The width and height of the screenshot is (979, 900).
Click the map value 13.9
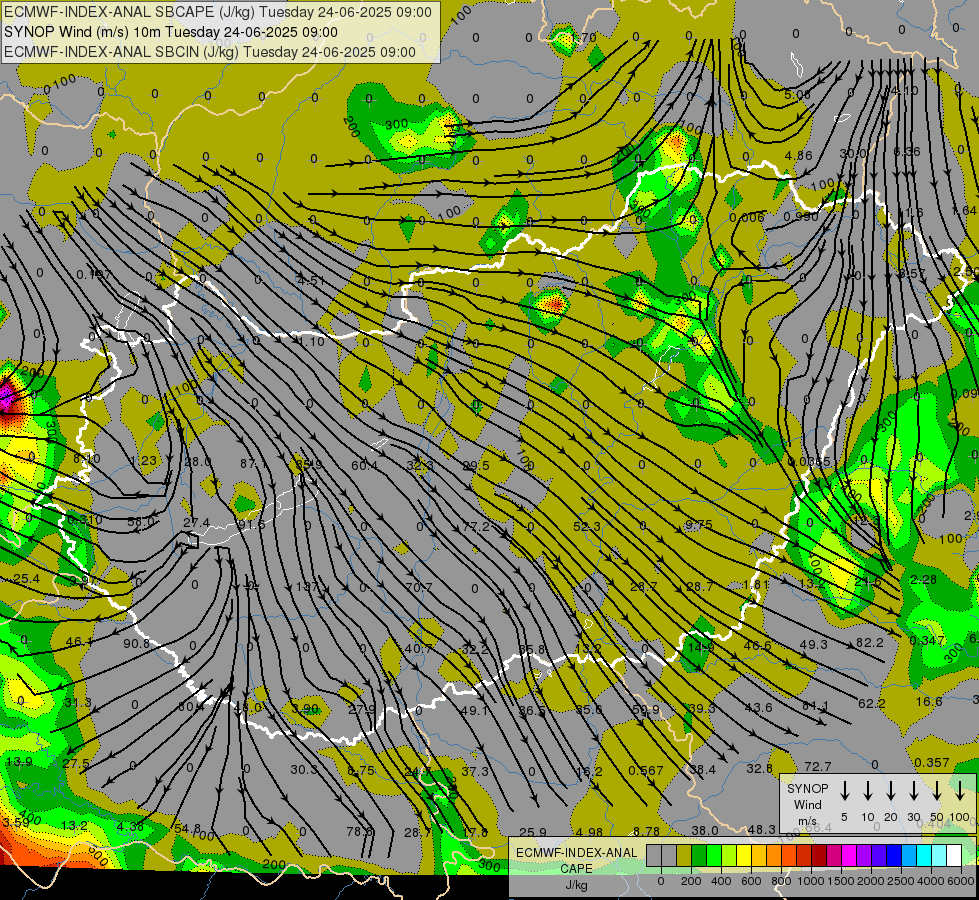click(x=19, y=761)
